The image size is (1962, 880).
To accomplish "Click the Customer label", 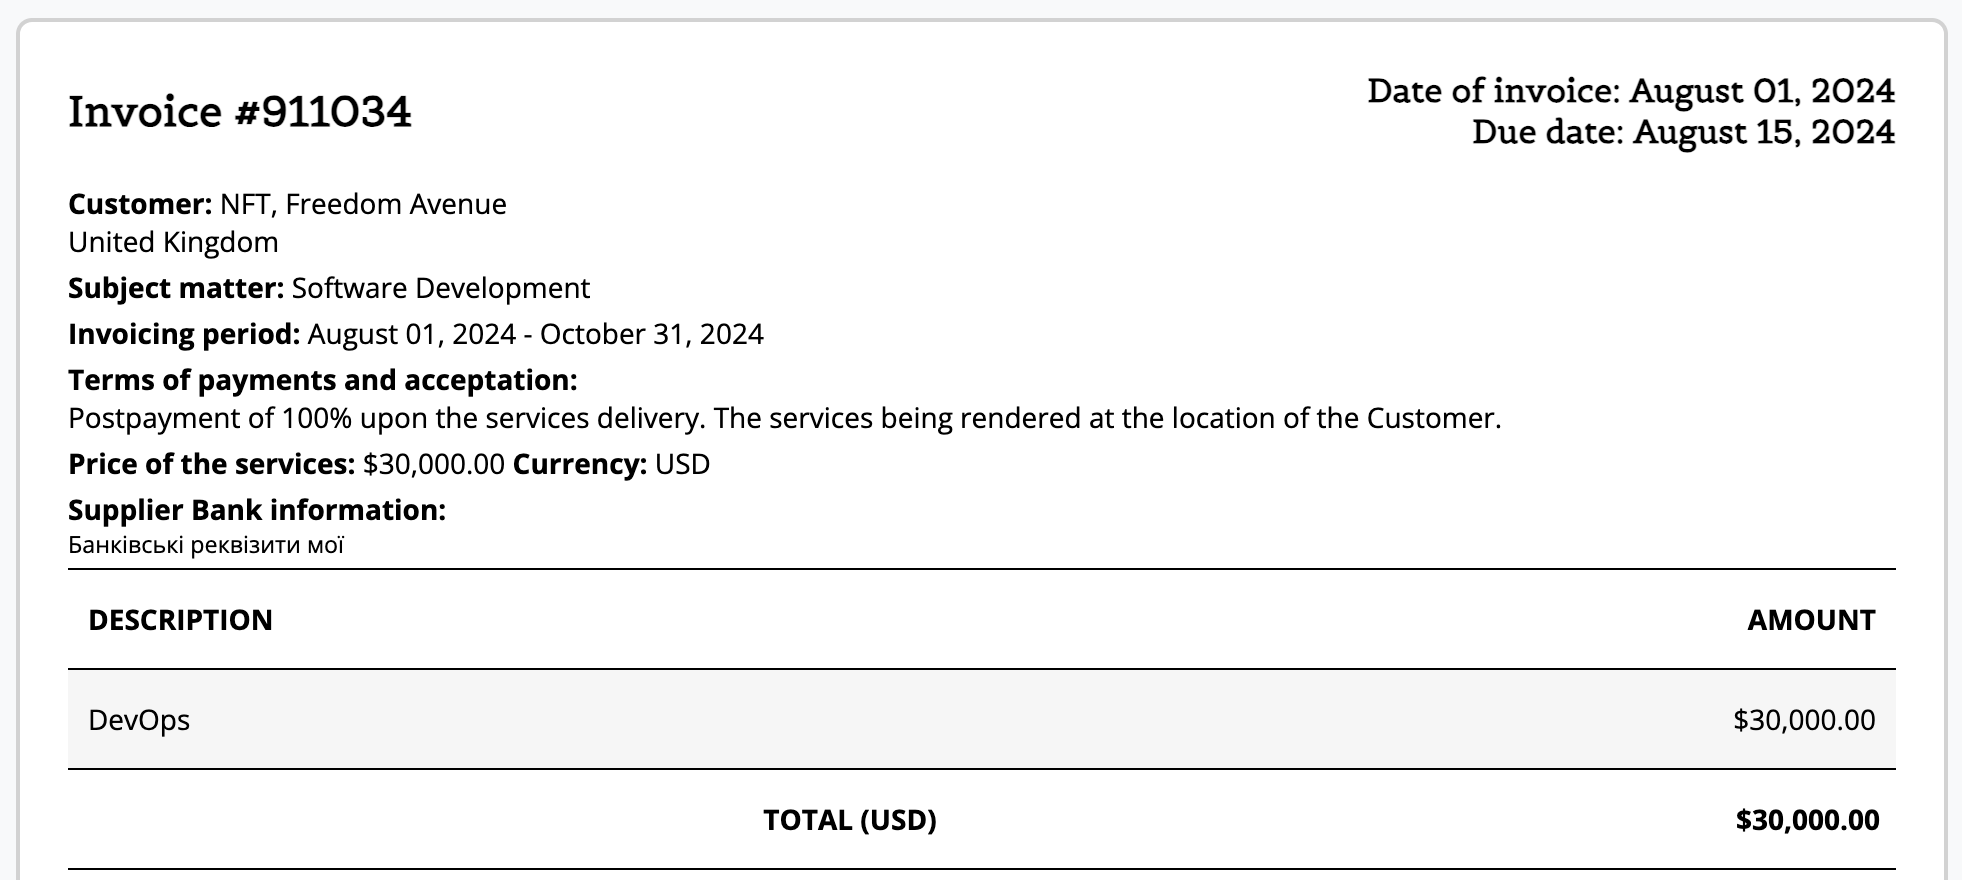I will [x=140, y=204].
